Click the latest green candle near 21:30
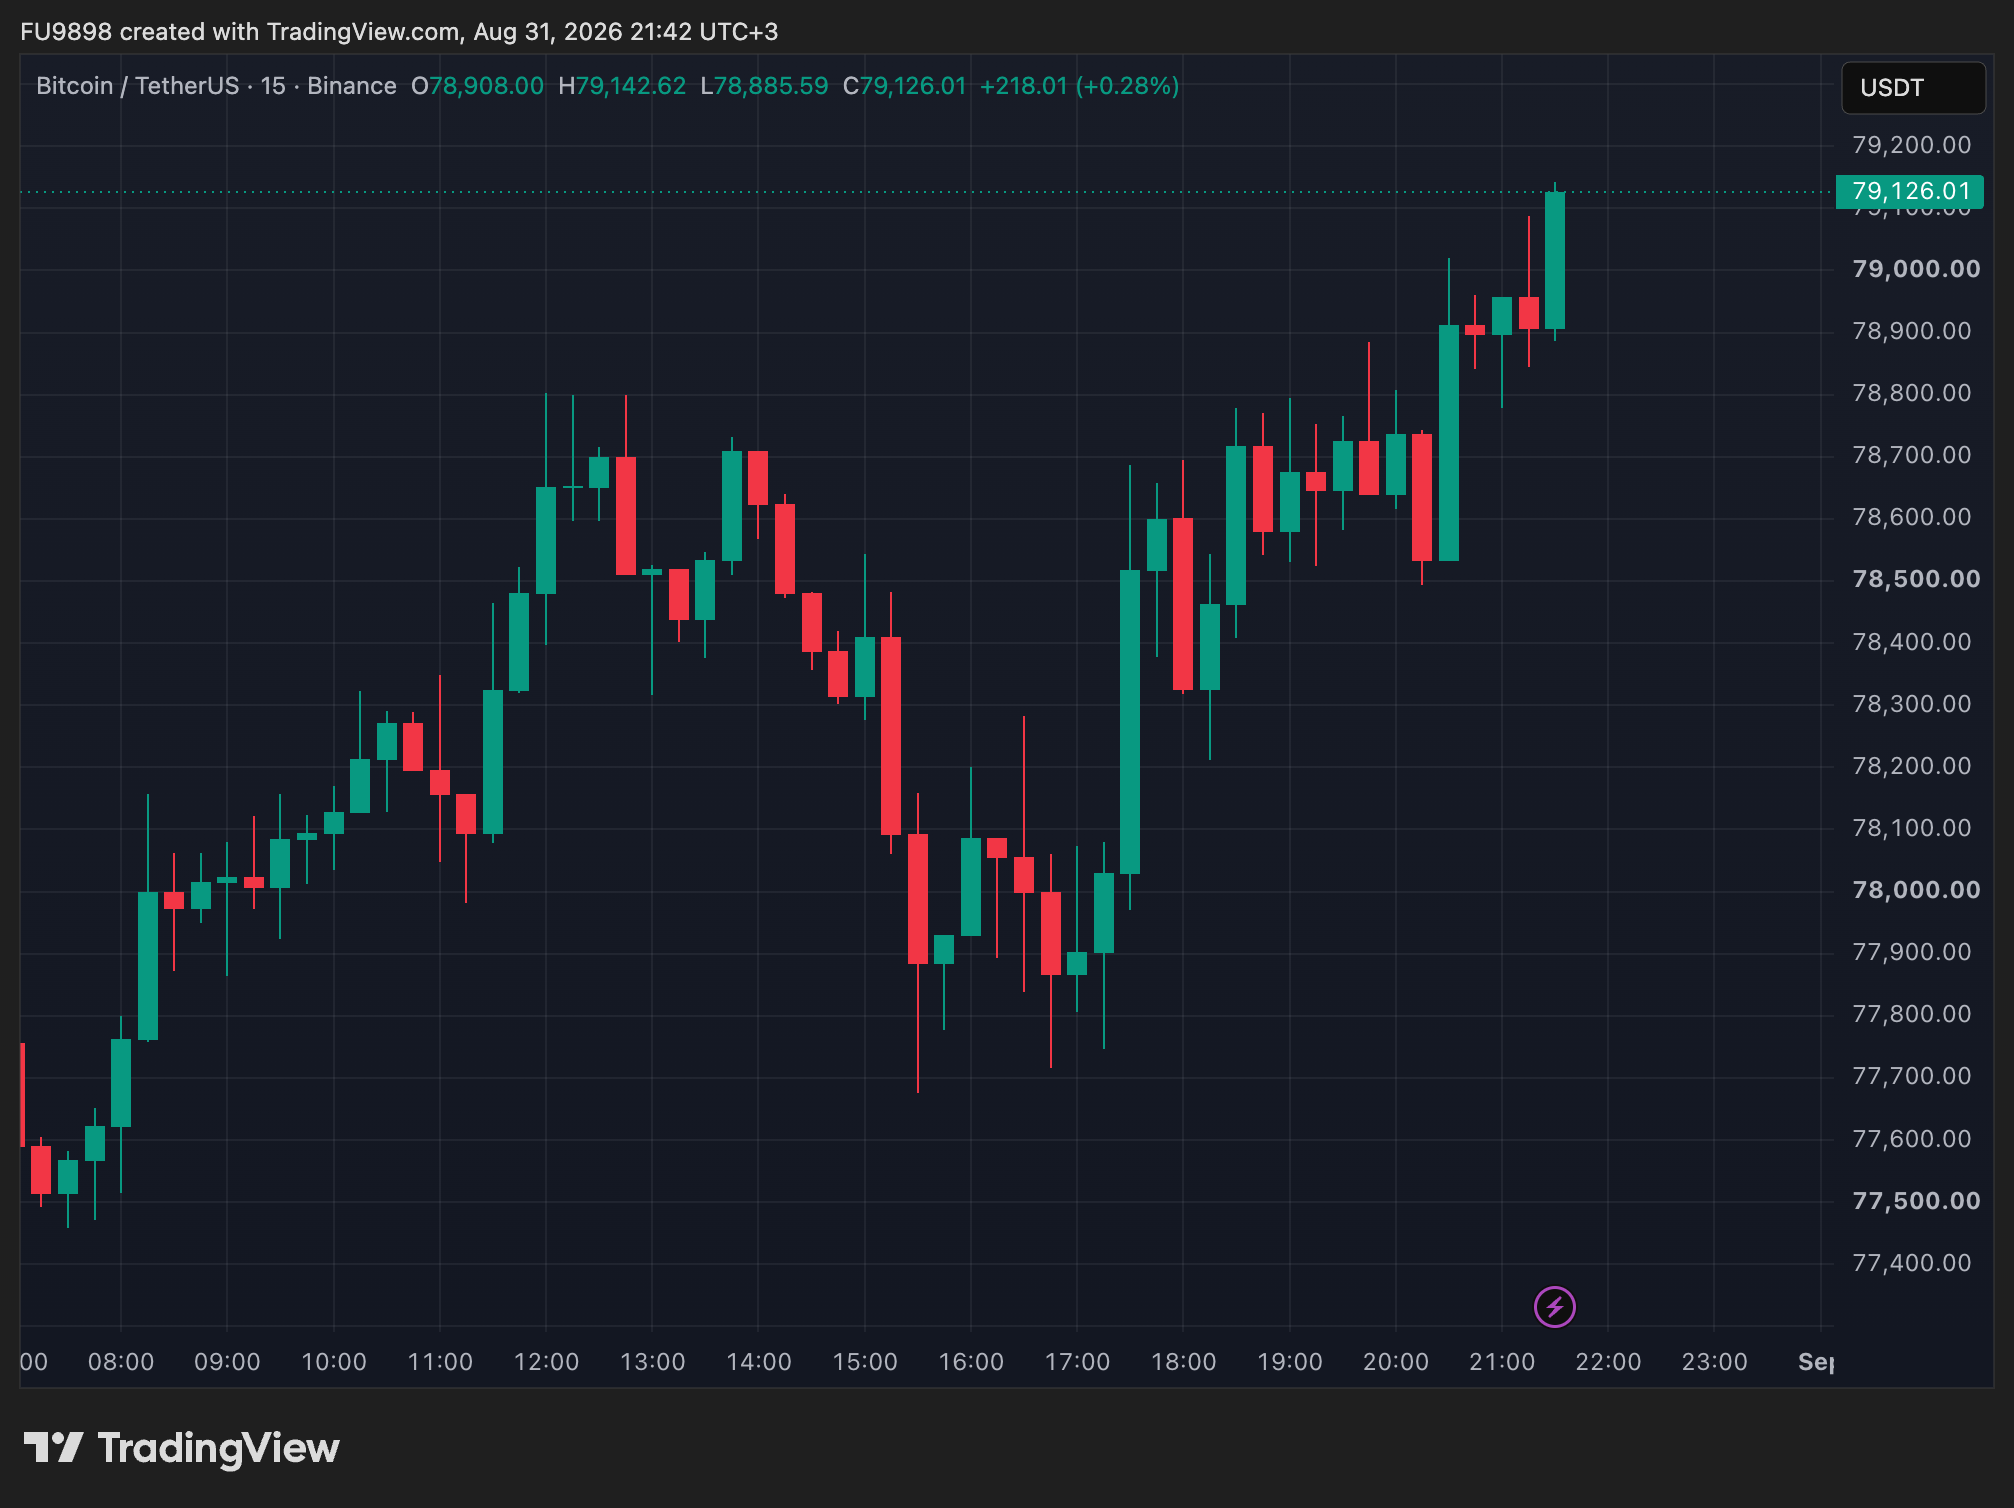The height and width of the screenshot is (1508, 2014). tap(1555, 260)
